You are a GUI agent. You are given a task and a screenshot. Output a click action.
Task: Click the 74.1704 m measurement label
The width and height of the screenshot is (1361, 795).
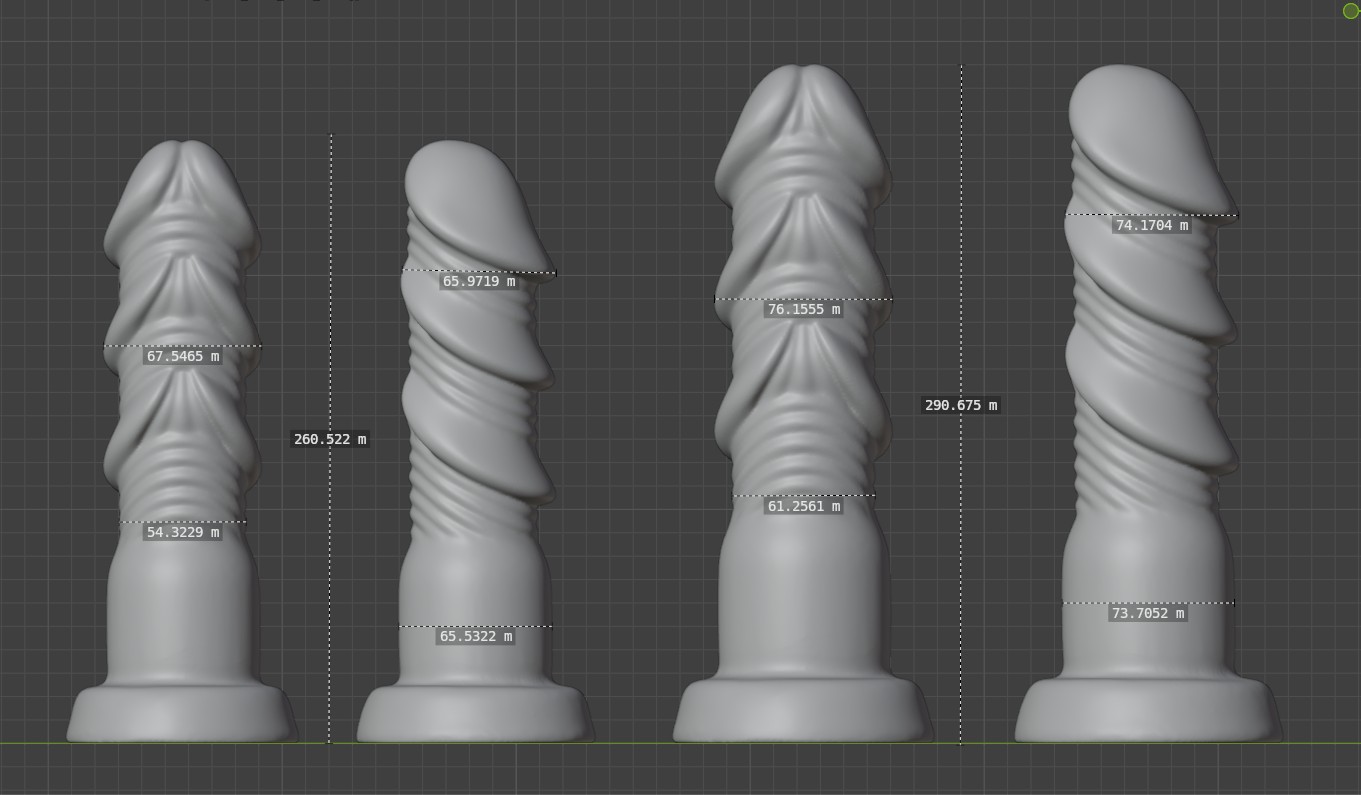coord(1151,225)
